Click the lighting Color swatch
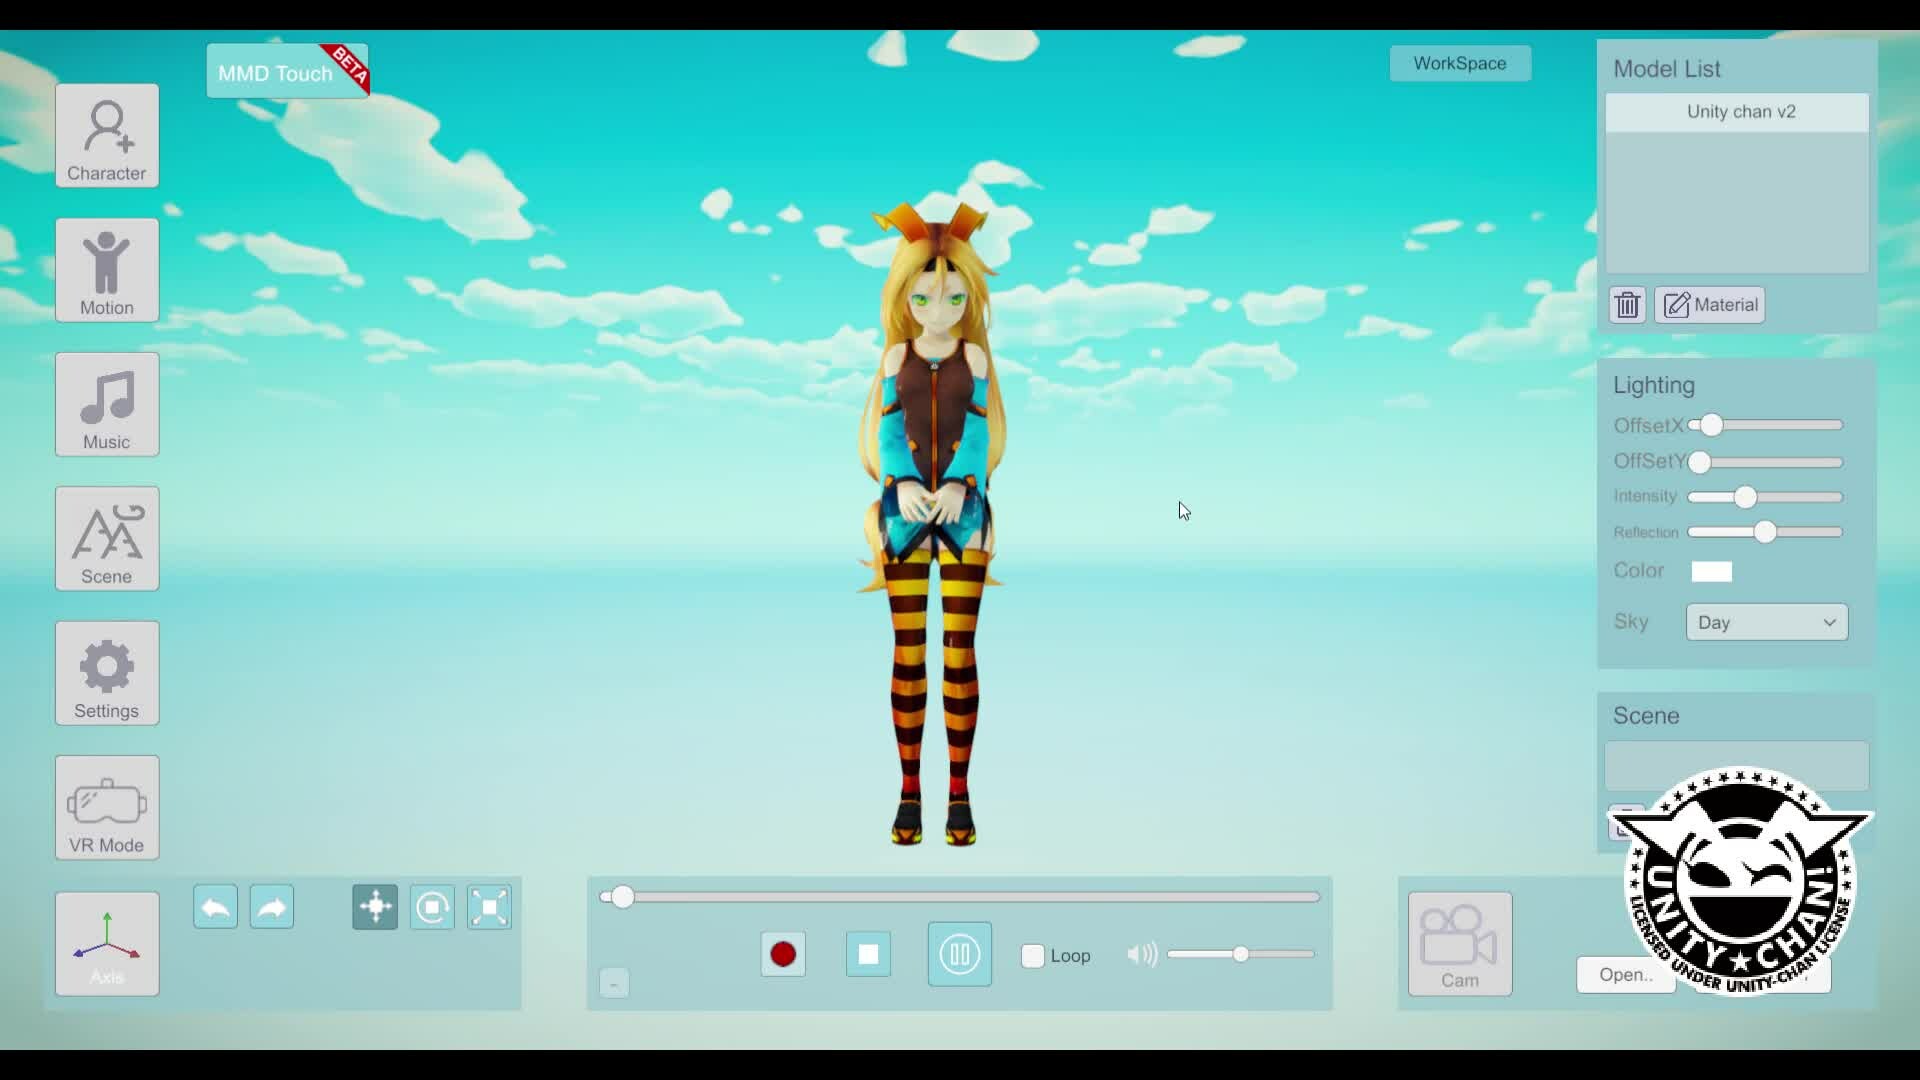This screenshot has width=1920, height=1080. pos(1711,571)
